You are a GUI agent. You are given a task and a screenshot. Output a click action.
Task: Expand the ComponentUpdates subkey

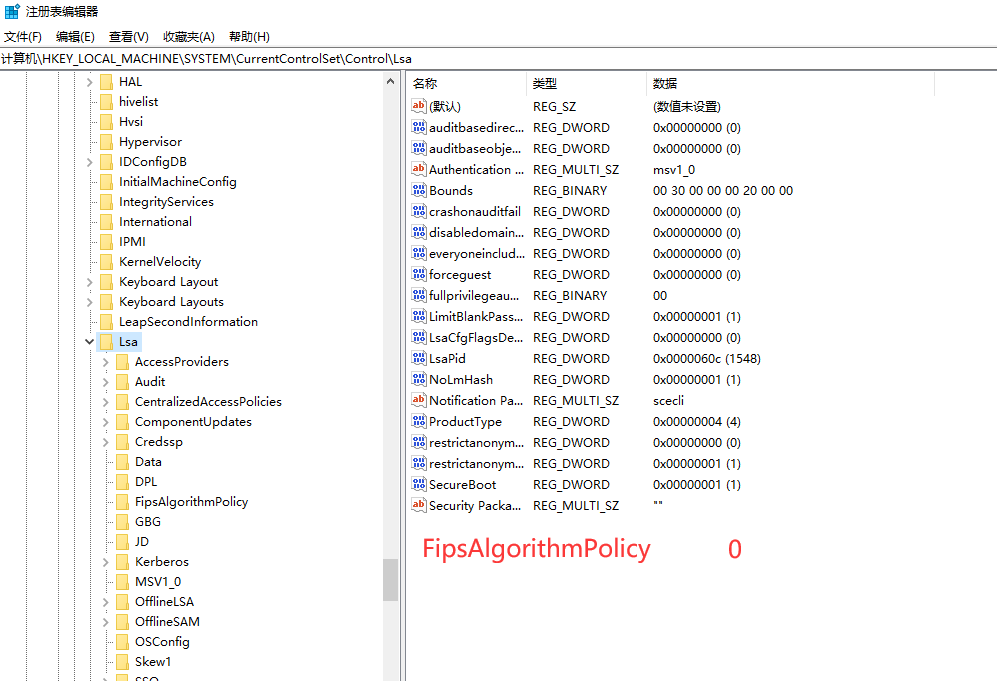(x=106, y=422)
